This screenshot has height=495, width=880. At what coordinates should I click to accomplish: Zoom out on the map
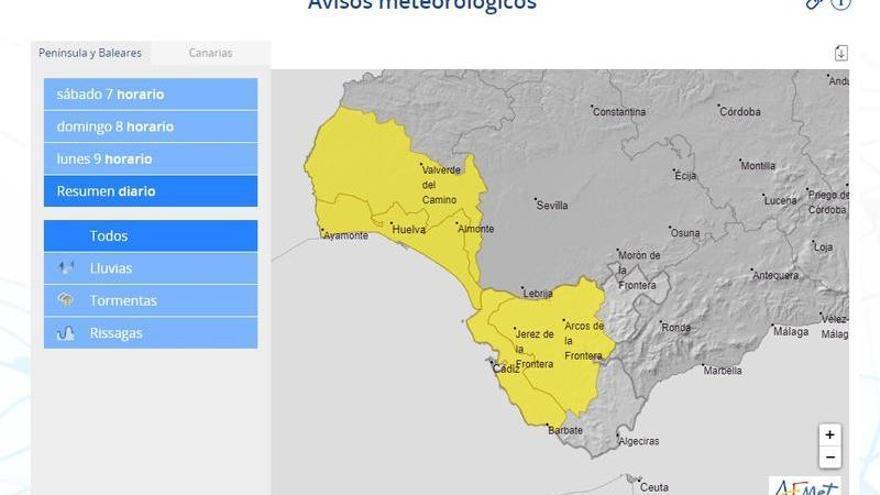pyautogui.click(x=829, y=457)
